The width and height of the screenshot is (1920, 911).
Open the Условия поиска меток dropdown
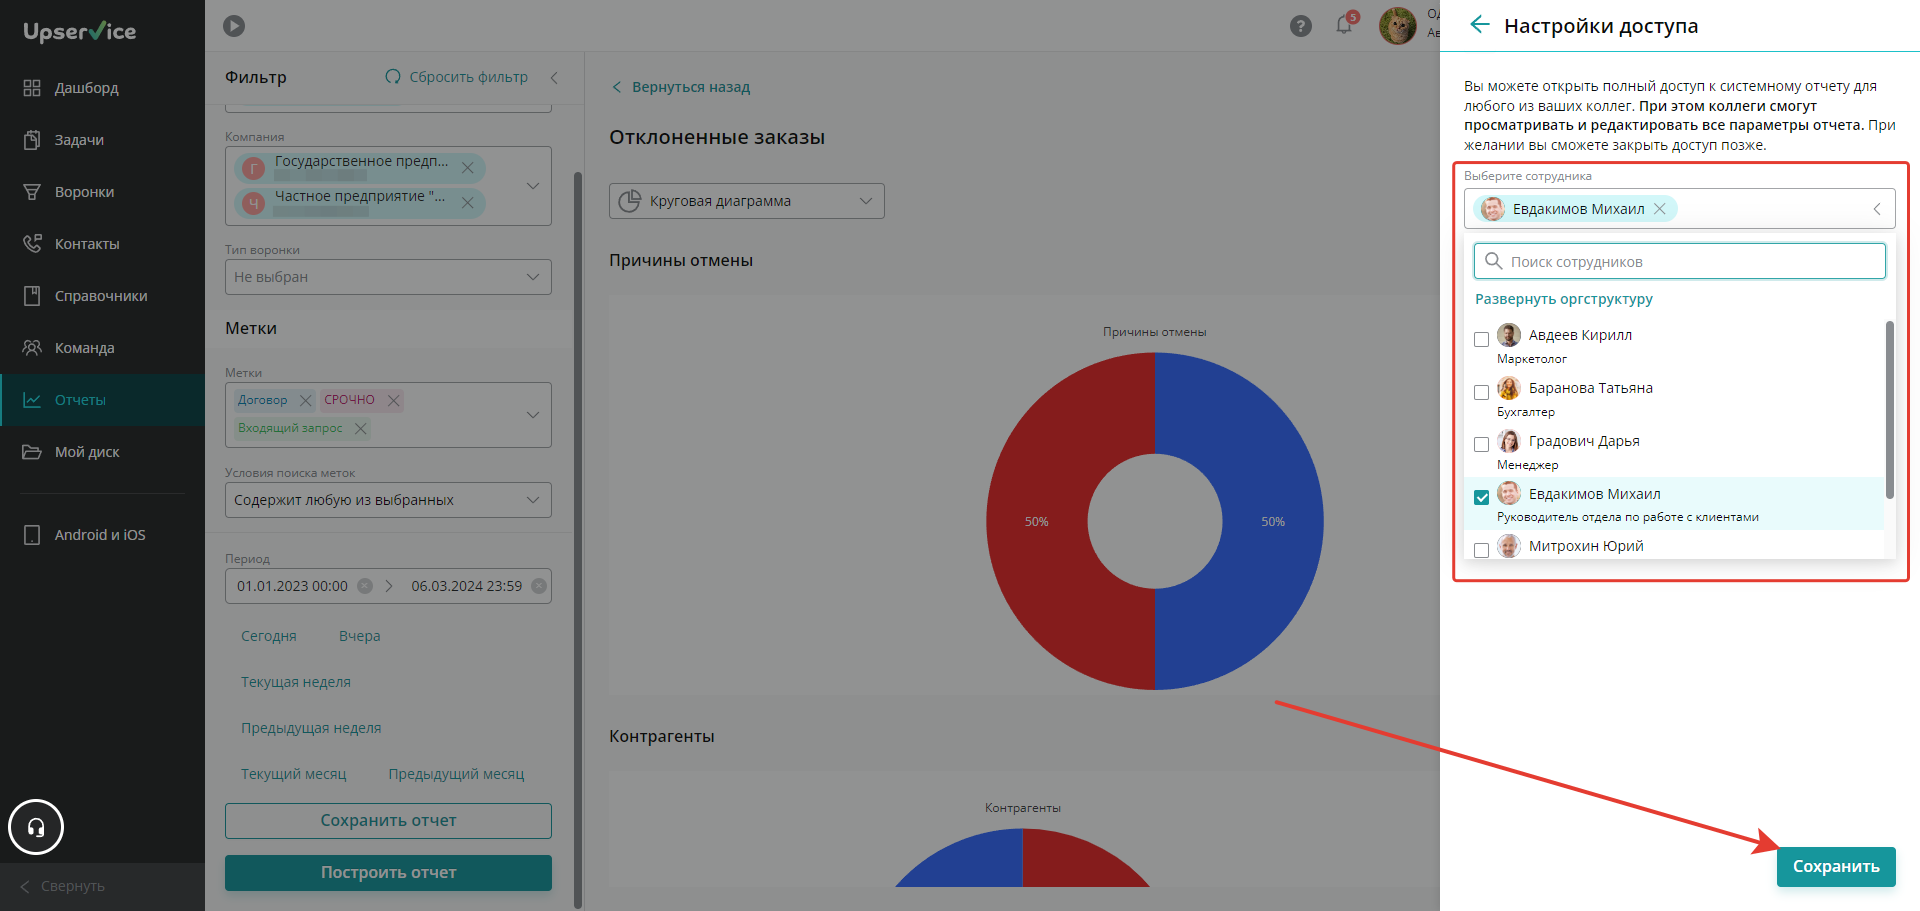[388, 500]
